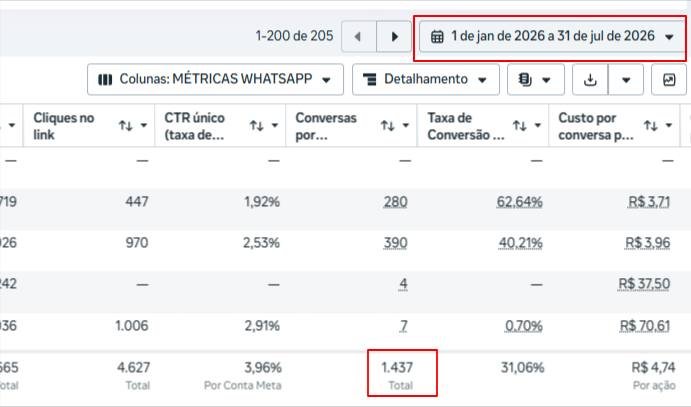Viewport: 691px width, 407px height.
Task: Open Taxa de Conversão column menu arrow
Action: tap(538, 126)
